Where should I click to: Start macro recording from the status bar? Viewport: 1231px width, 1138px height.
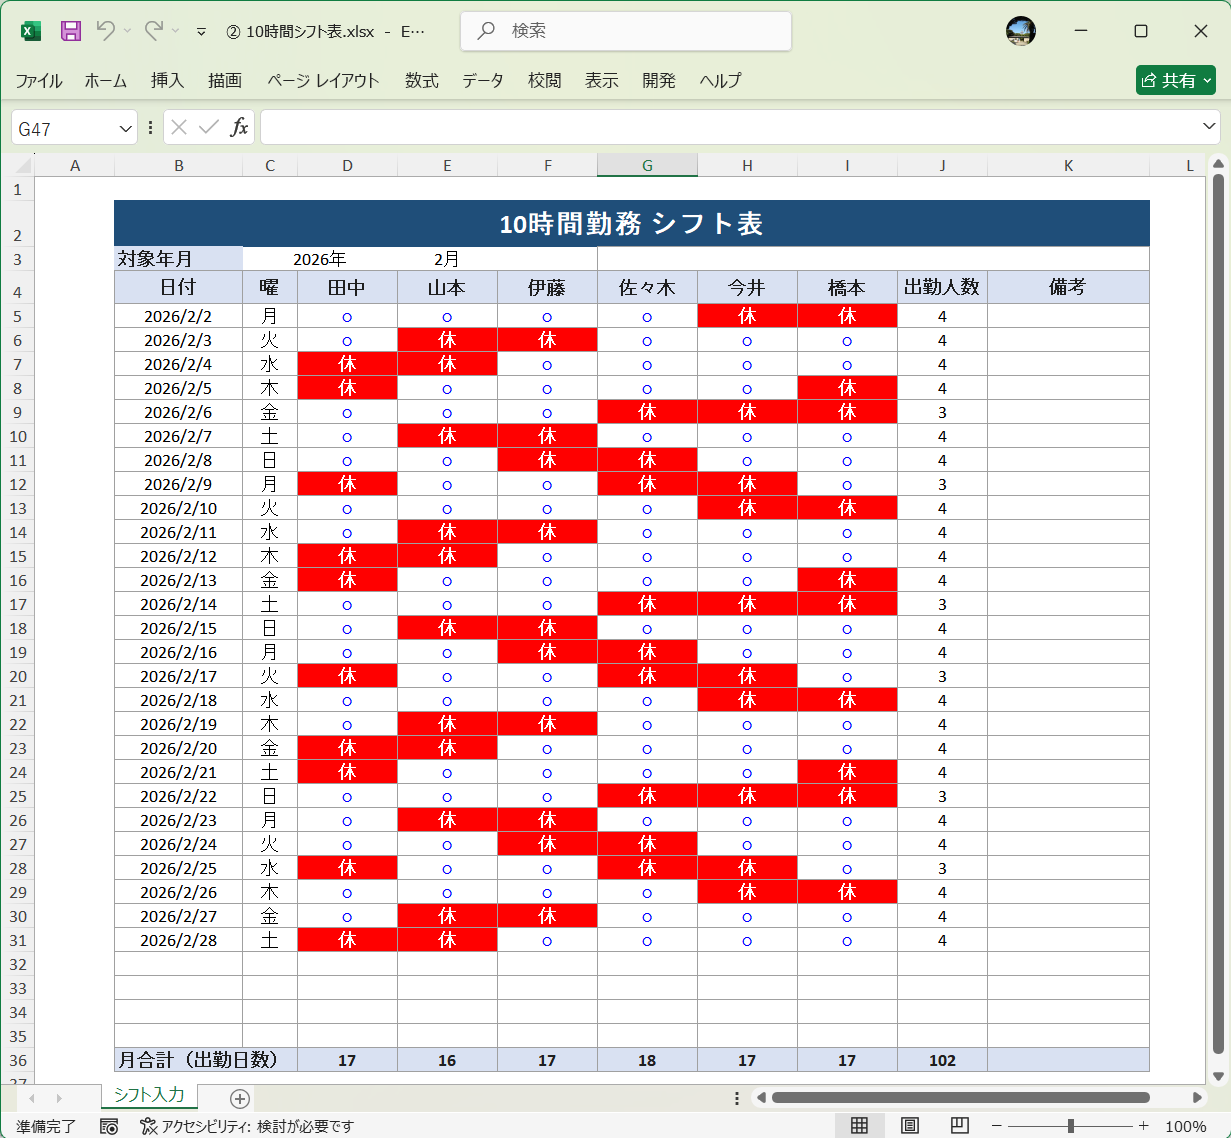pos(109,1126)
